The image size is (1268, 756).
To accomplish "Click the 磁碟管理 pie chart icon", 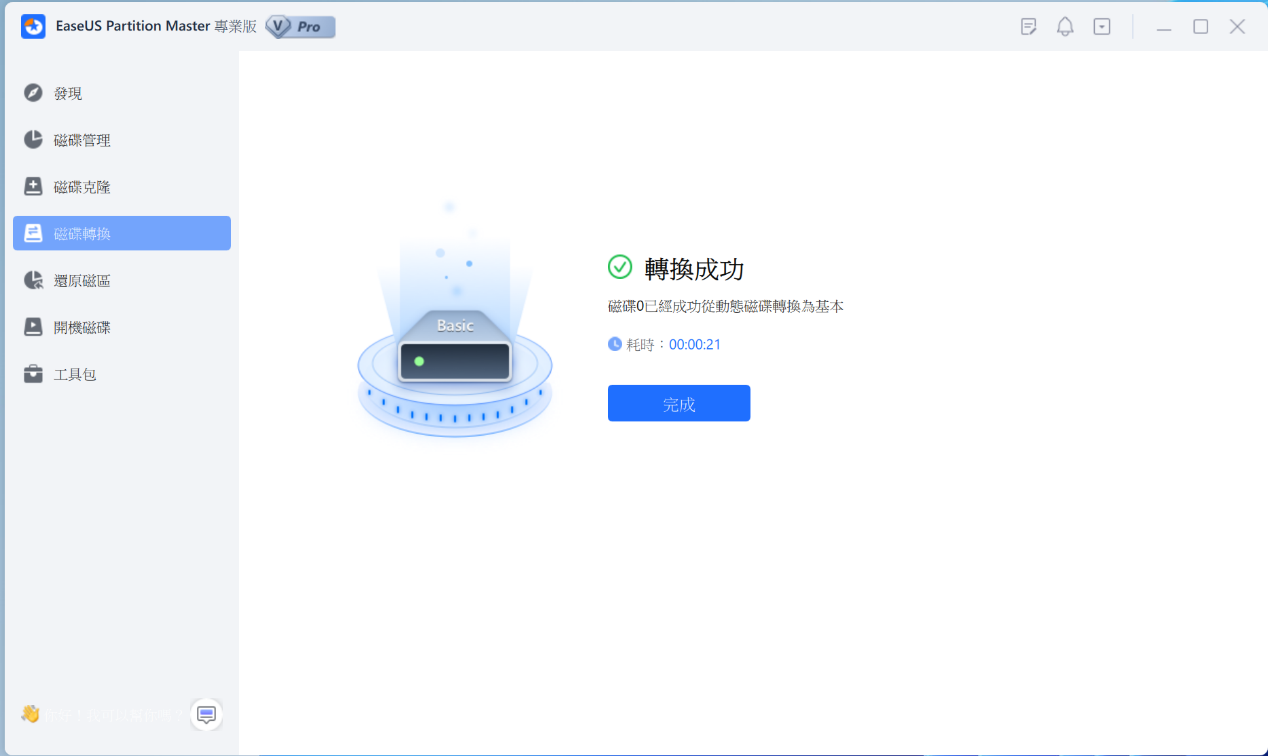I will point(34,140).
